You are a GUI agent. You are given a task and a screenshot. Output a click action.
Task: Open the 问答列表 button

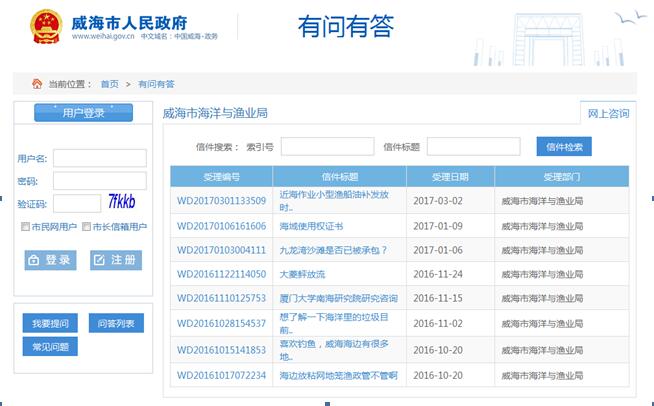[x=116, y=324]
